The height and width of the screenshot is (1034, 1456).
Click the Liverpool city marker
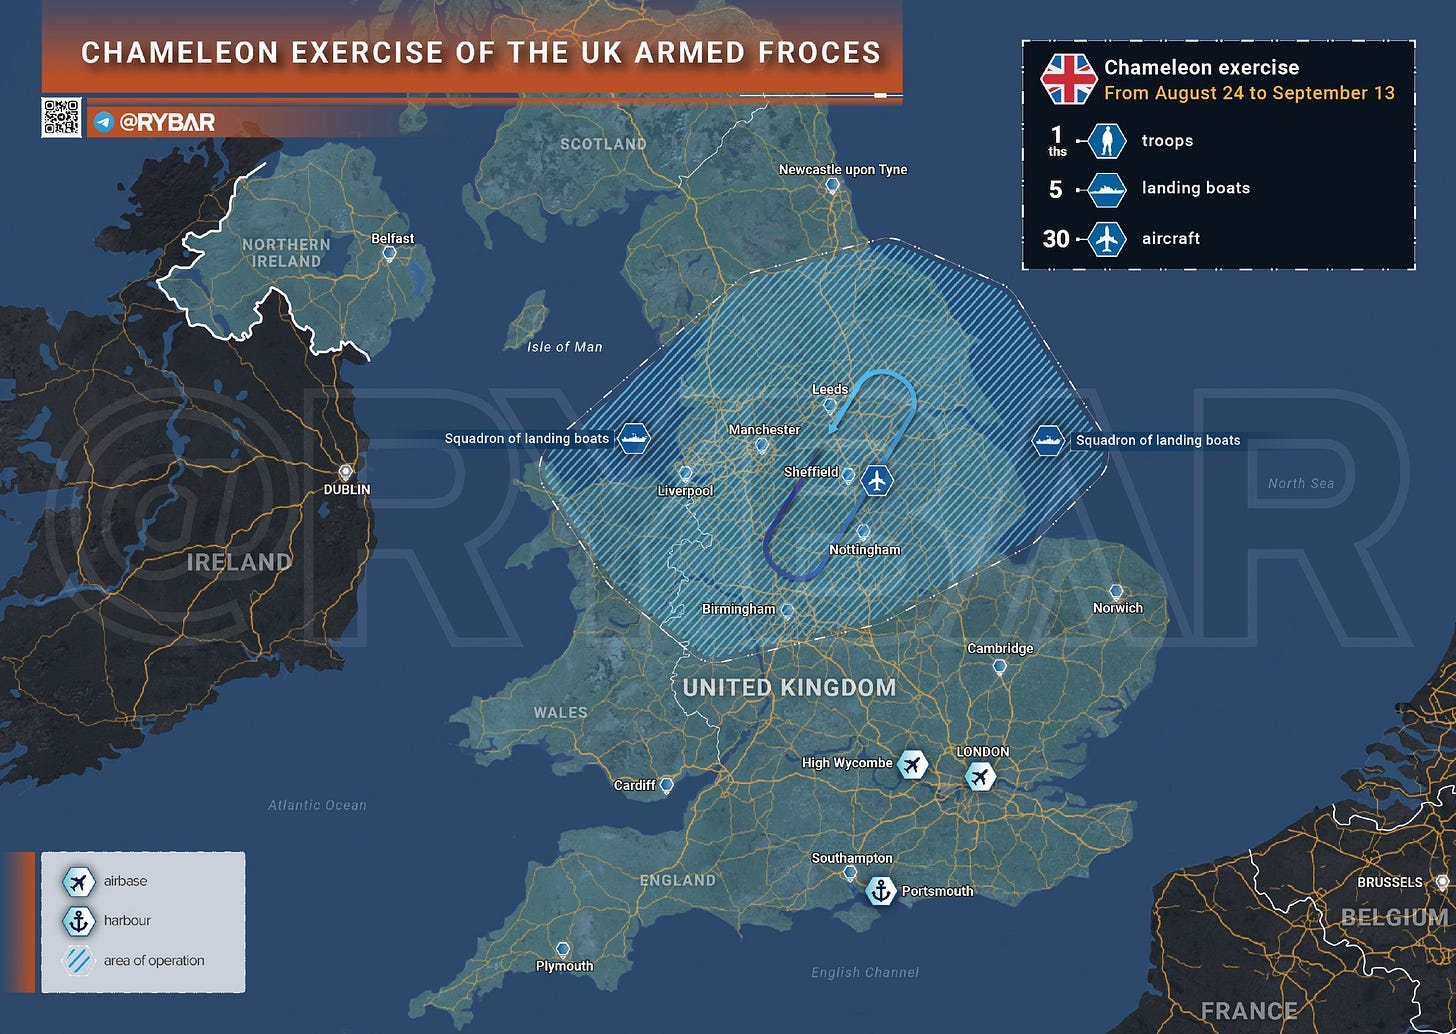coord(685,474)
